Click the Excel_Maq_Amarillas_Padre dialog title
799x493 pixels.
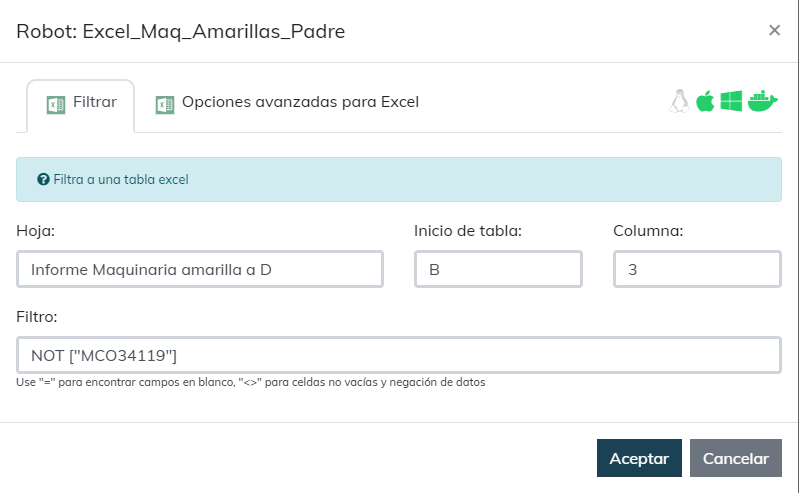coord(181,32)
